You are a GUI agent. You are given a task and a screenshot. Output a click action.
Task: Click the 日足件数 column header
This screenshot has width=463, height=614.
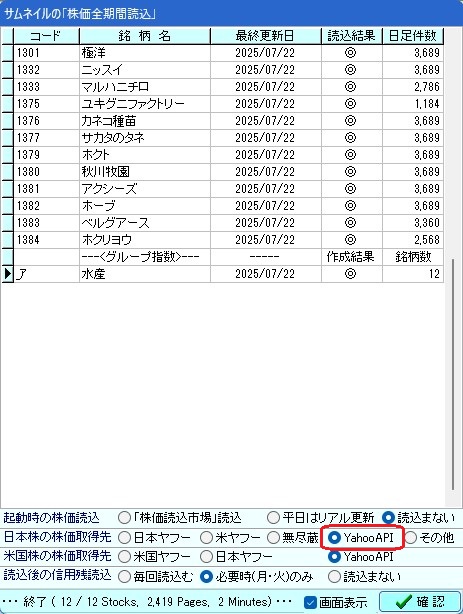[412, 36]
